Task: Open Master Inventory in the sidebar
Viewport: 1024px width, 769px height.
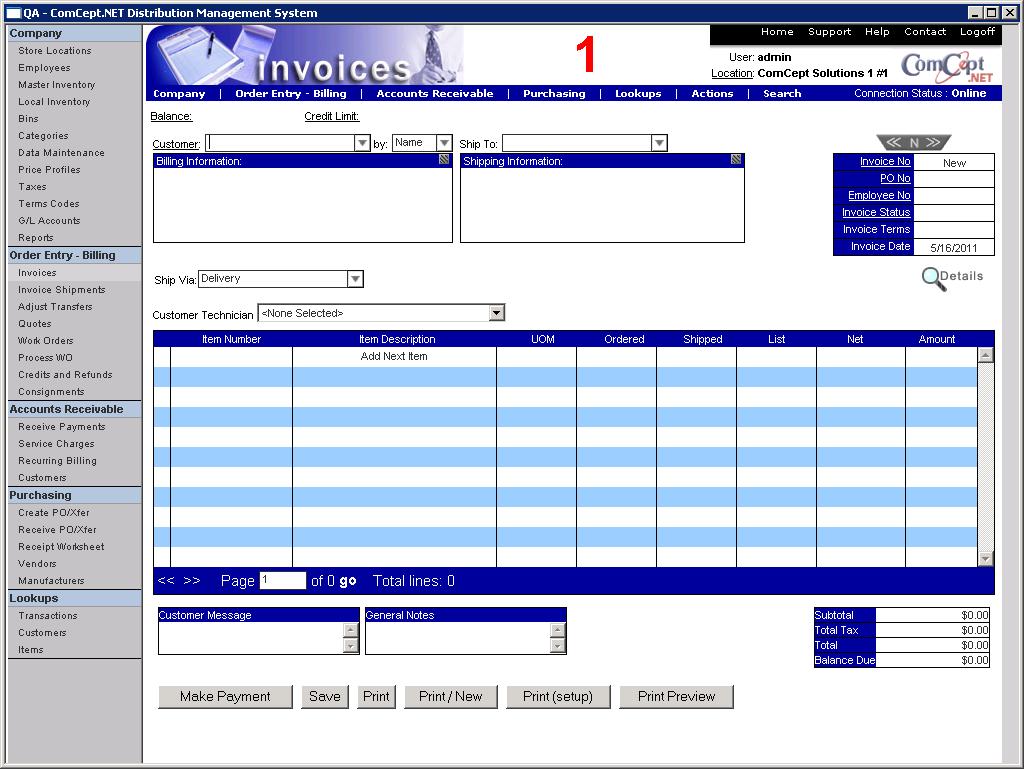Action: point(57,84)
